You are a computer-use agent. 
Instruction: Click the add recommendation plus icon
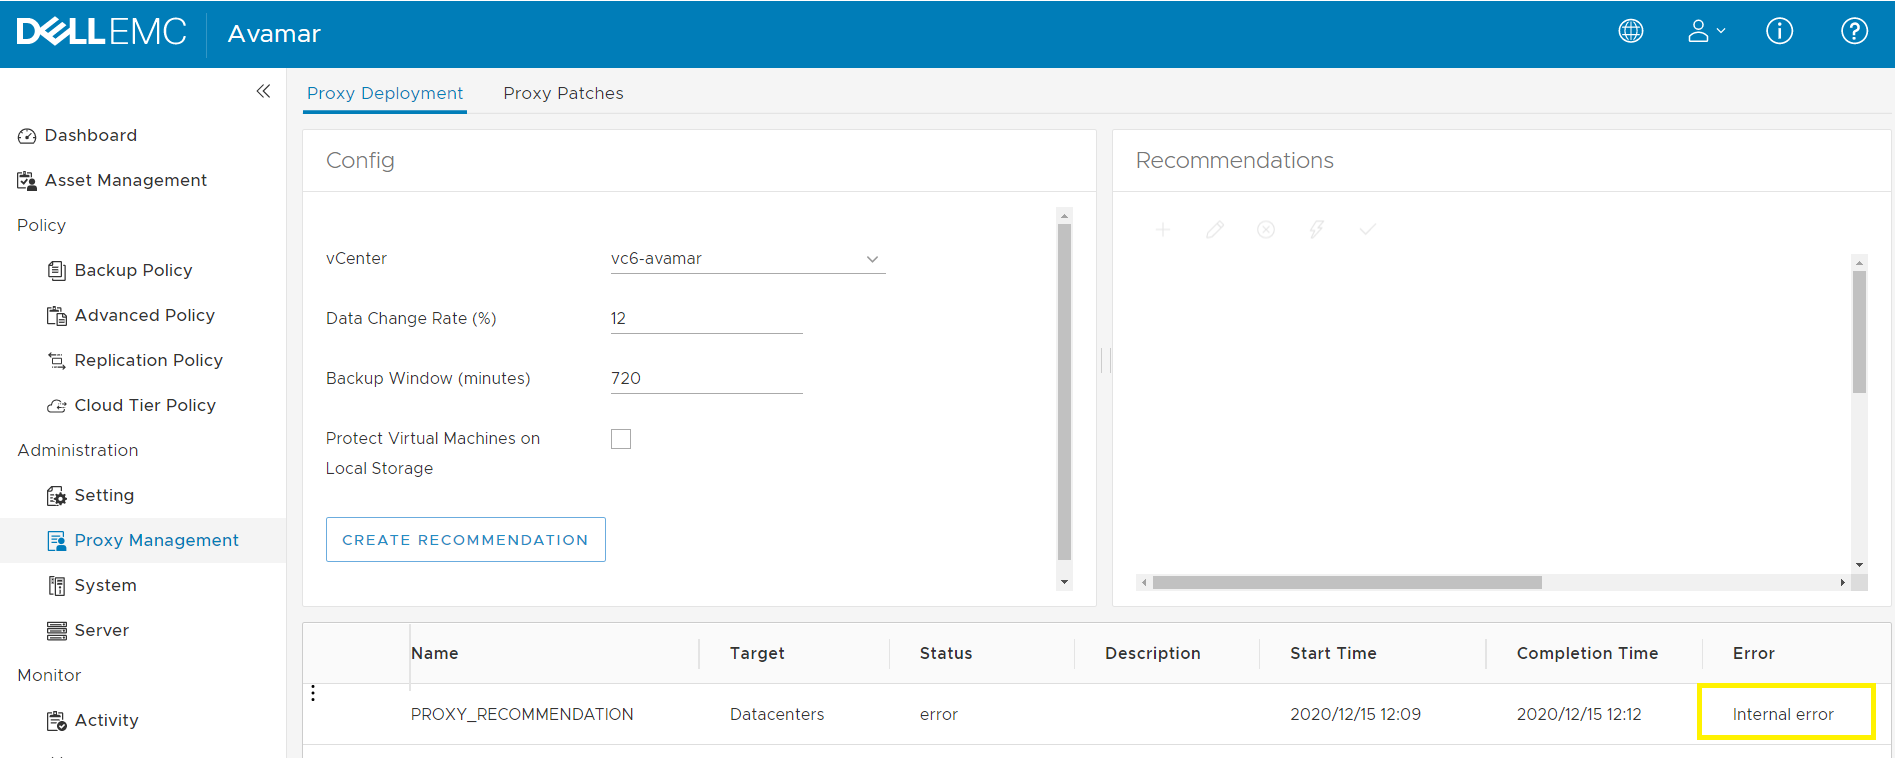point(1163,230)
